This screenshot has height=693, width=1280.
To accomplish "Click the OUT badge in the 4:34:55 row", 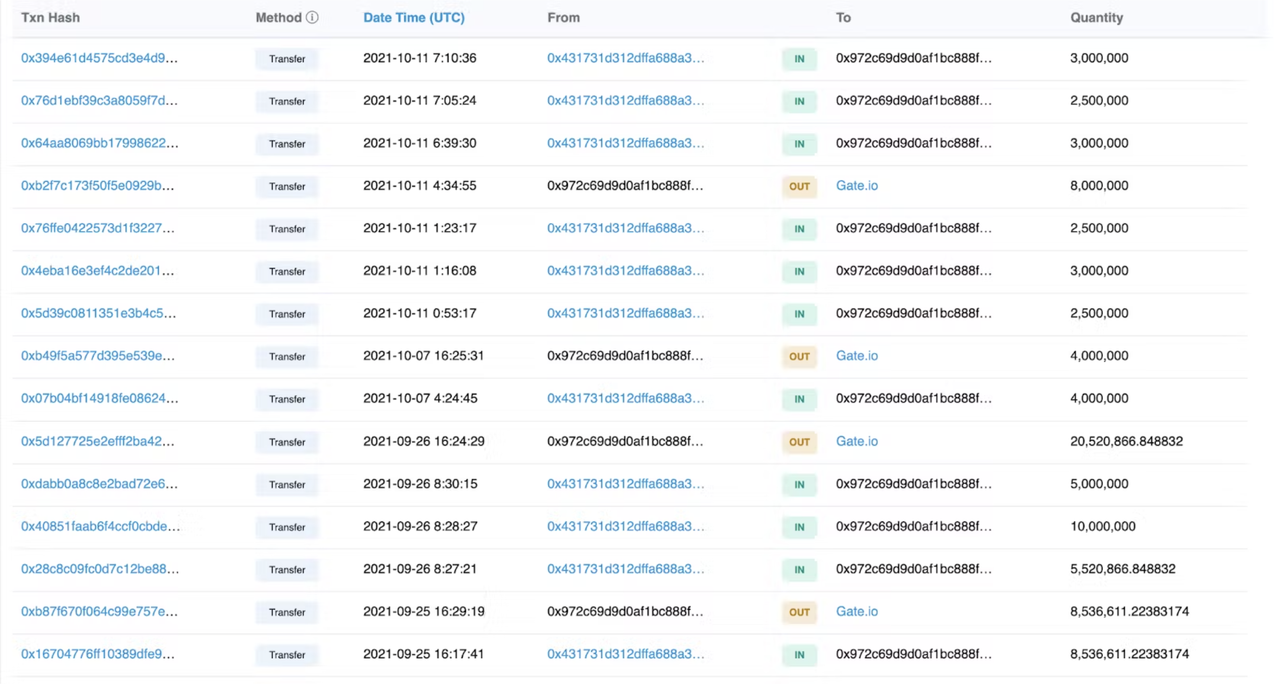I will point(799,186).
